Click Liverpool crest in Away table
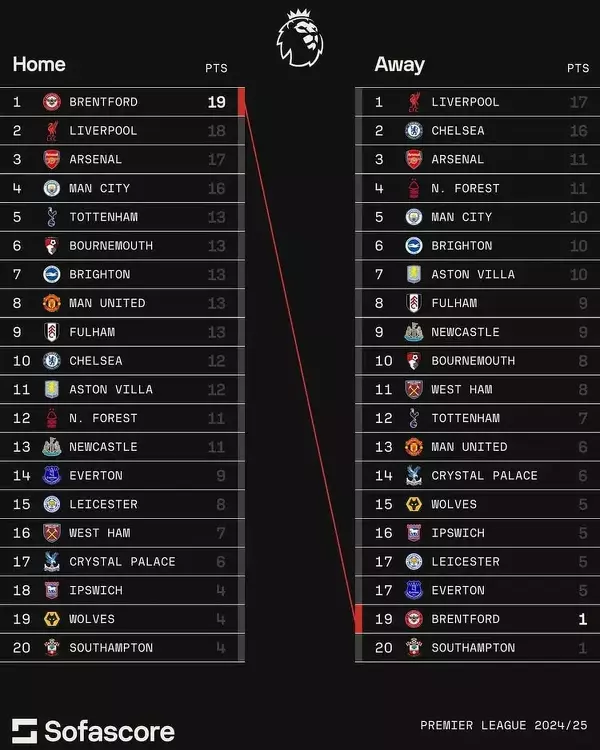The height and width of the screenshot is (750, 600). (414, 102)
